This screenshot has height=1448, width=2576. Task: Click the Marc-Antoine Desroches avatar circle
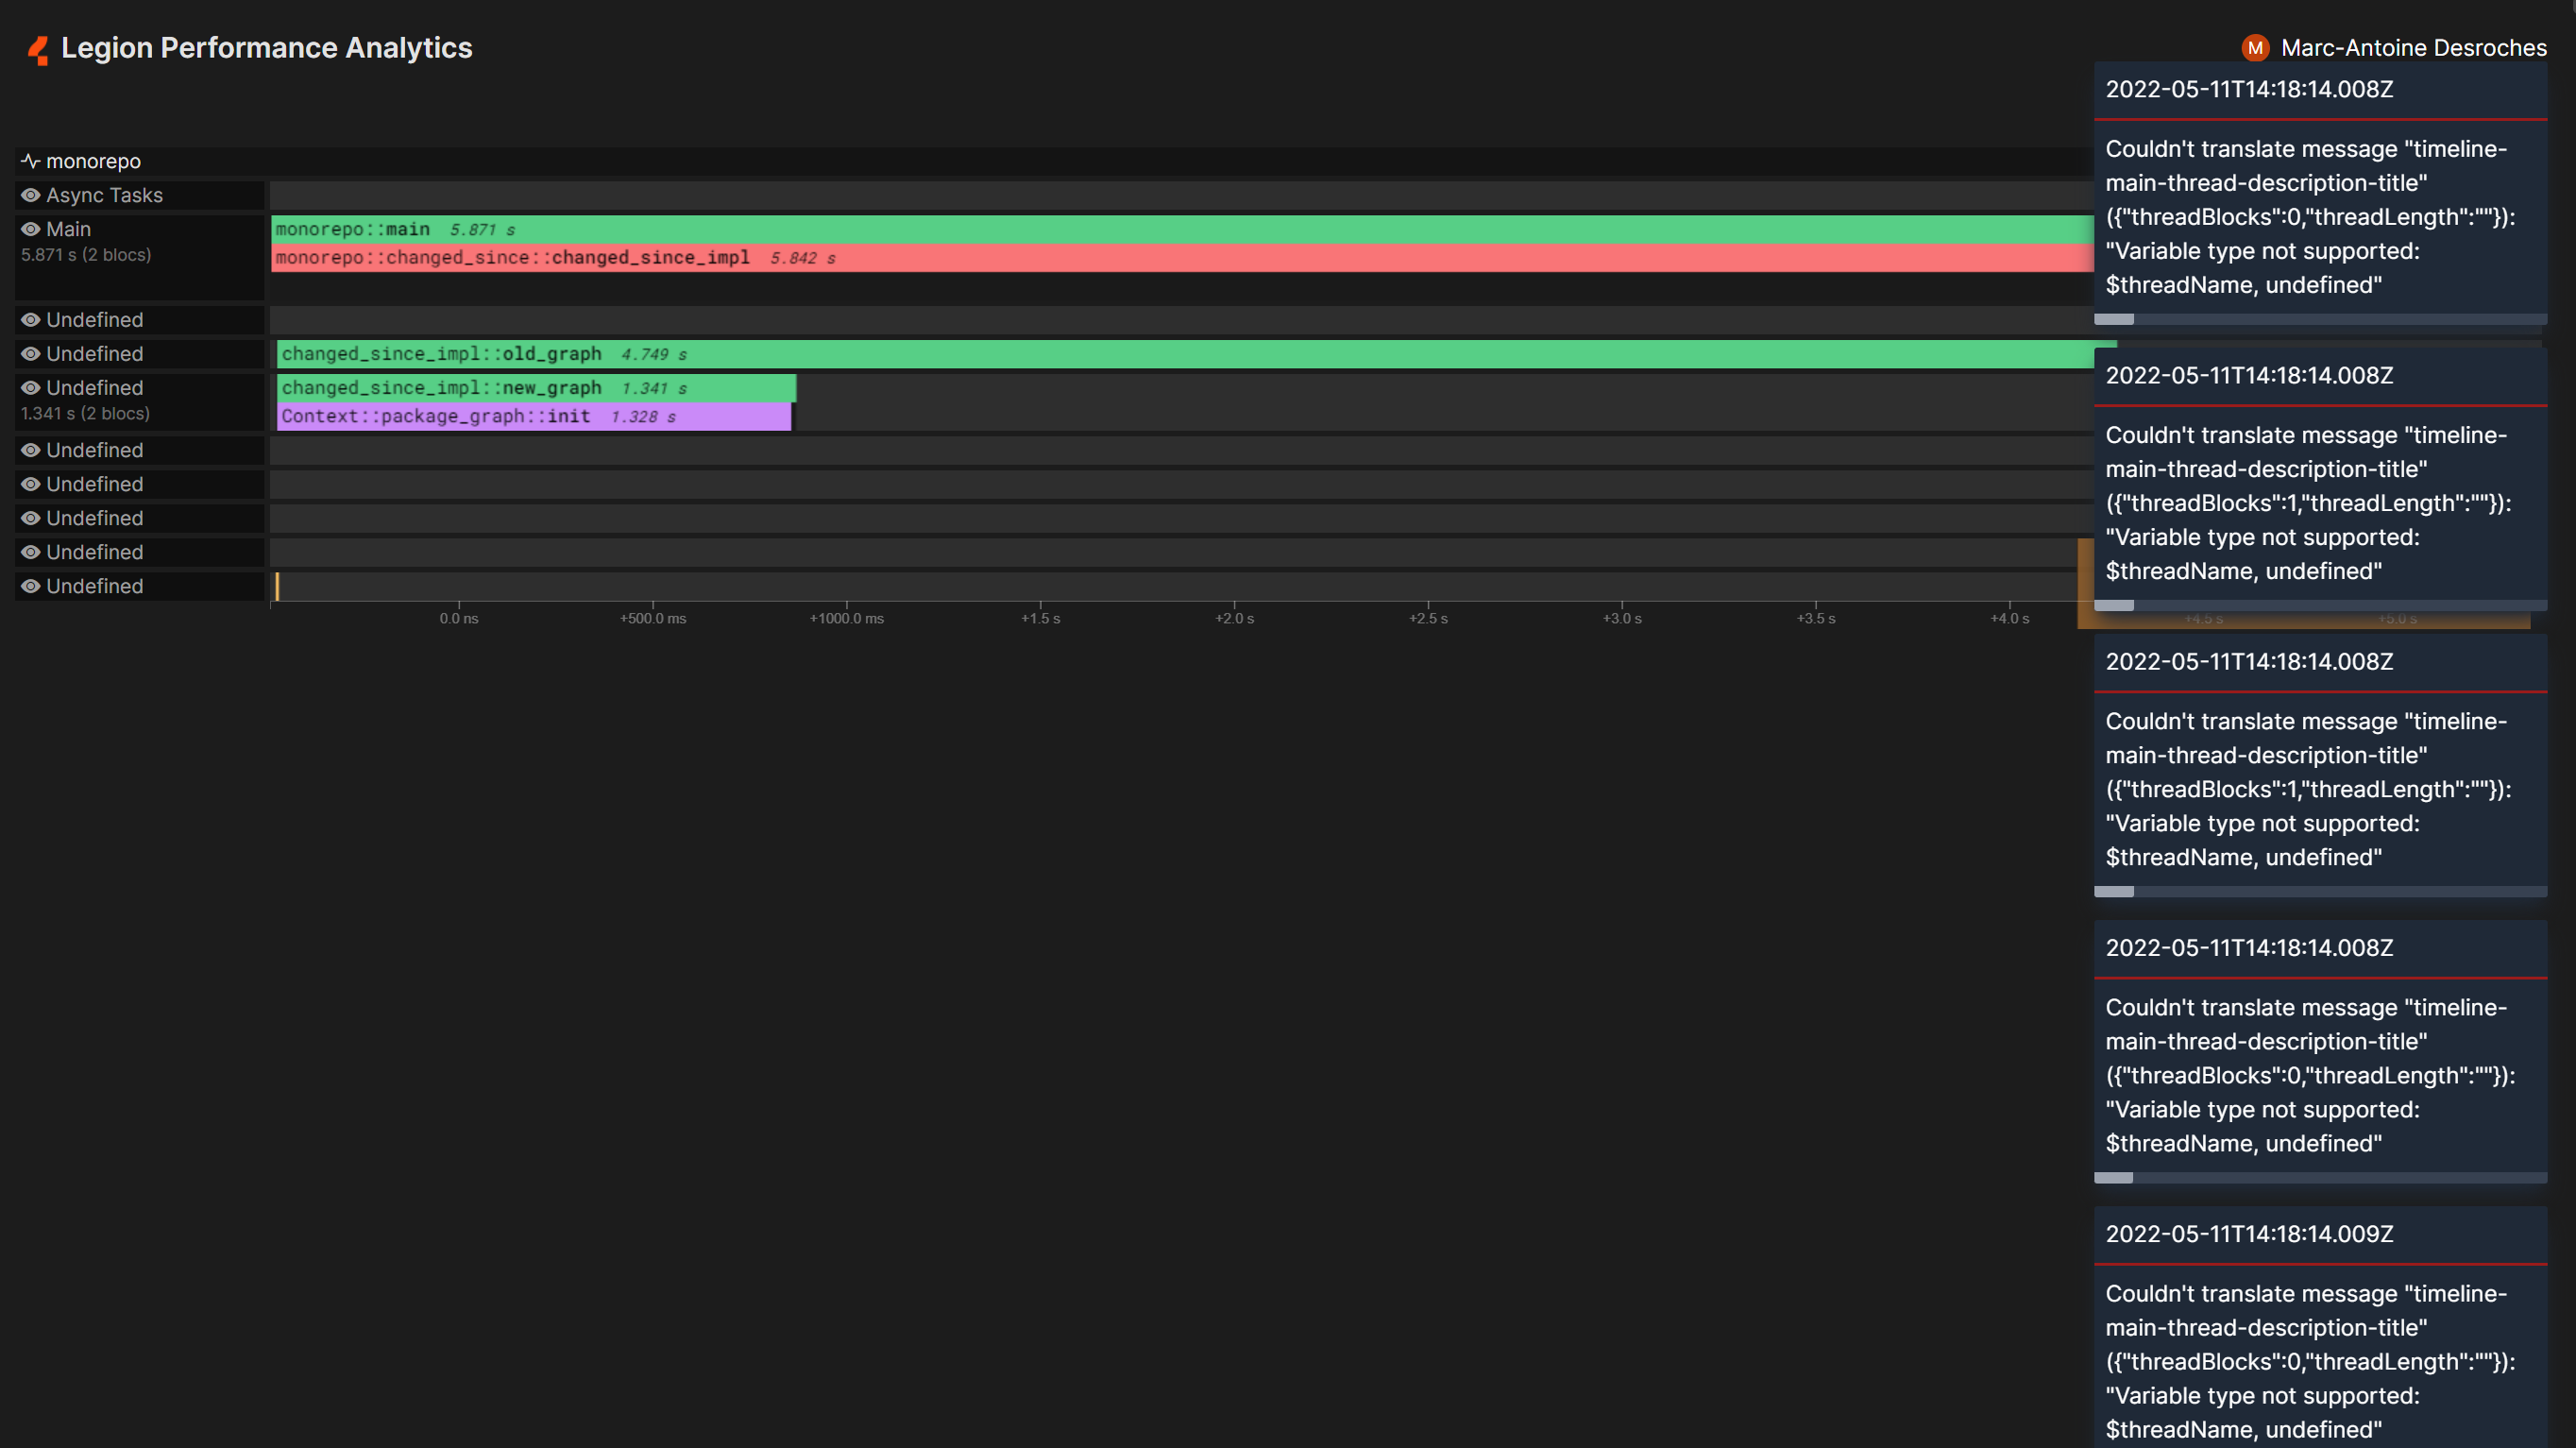coord(2256,47)
